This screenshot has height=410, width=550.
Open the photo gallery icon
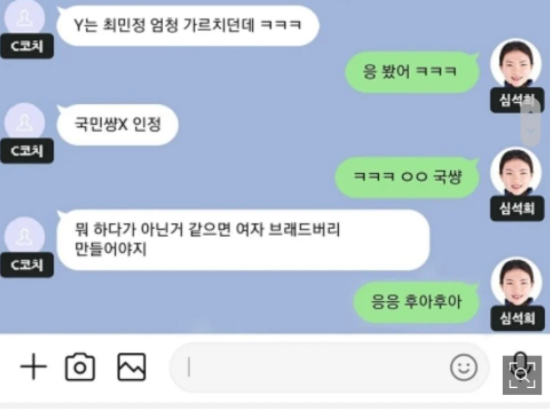(131, 367)
